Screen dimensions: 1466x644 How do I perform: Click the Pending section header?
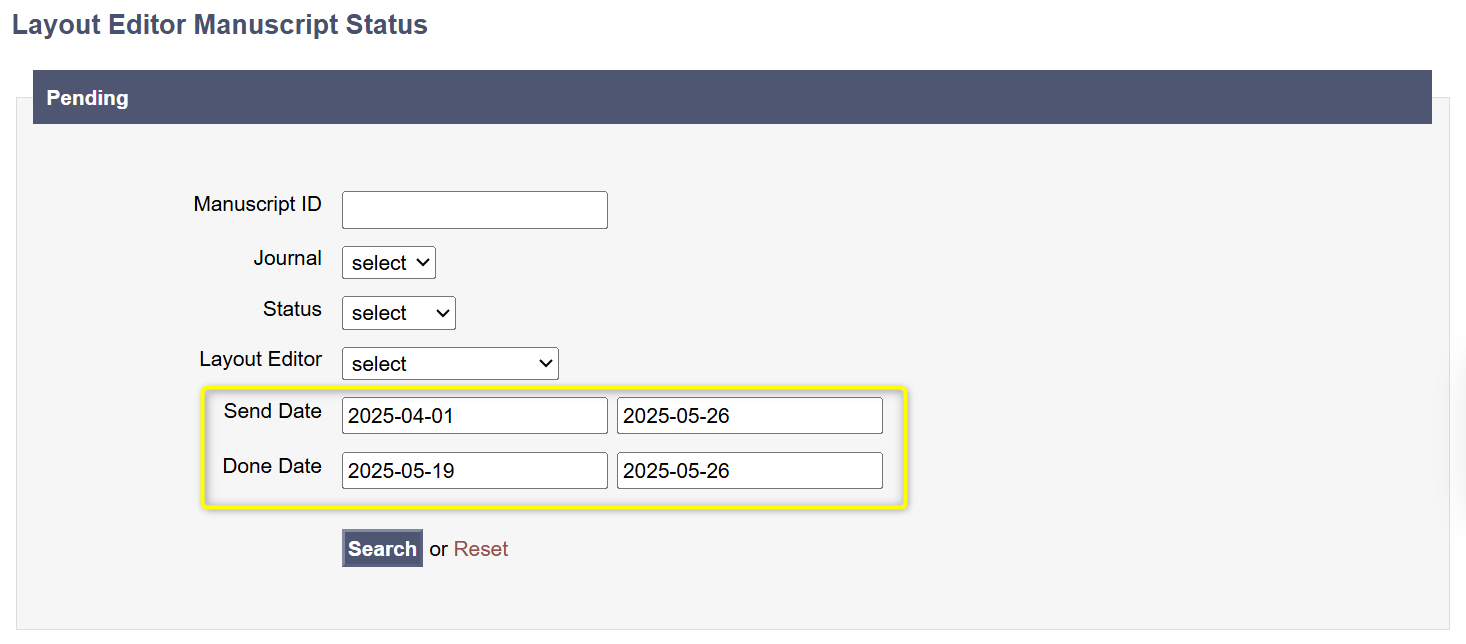[88, 98]
